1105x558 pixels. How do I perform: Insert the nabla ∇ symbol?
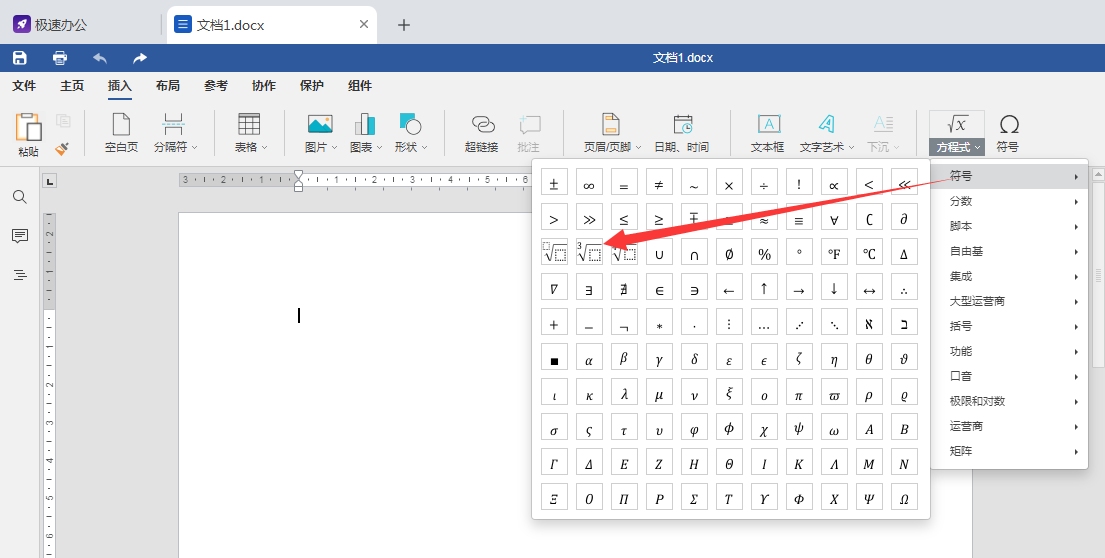(x=554, y=287)
